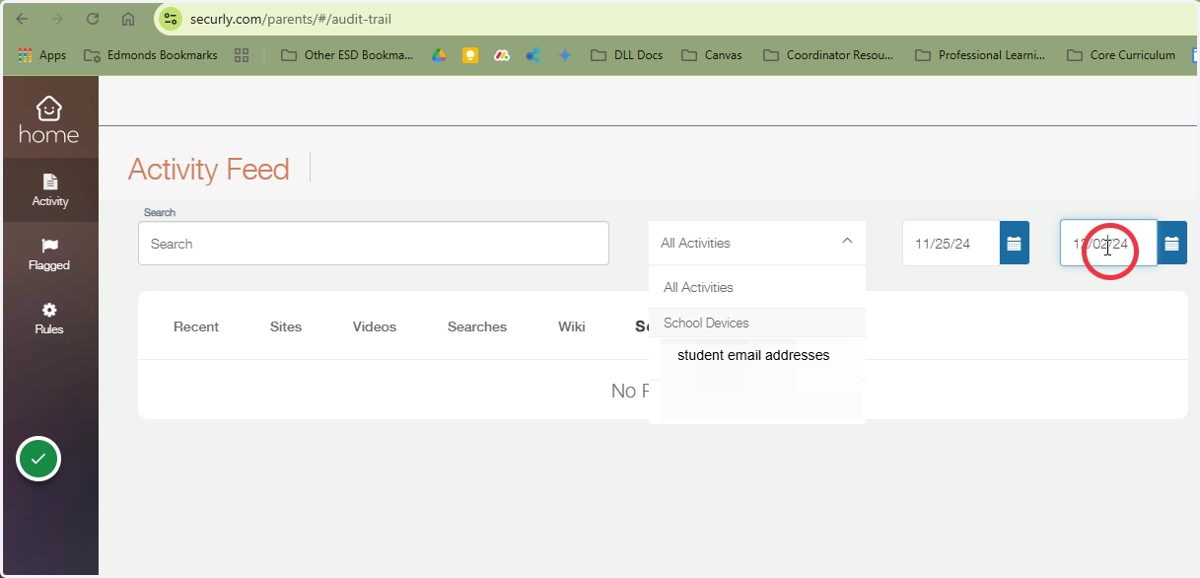This screenshot has width=1200, height=578.
Task: Open calendar picker for start date
Action: click(x=1014, y=243)
